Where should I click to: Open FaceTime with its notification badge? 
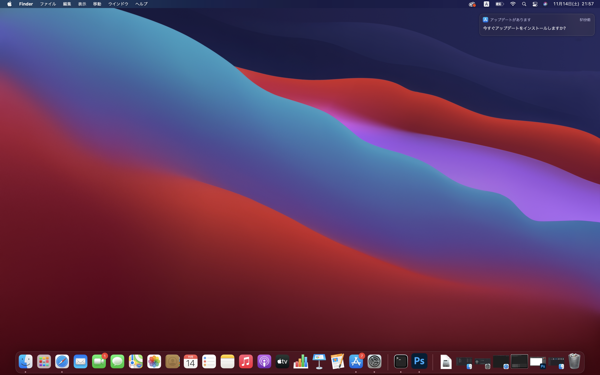(x=99, y=361)
